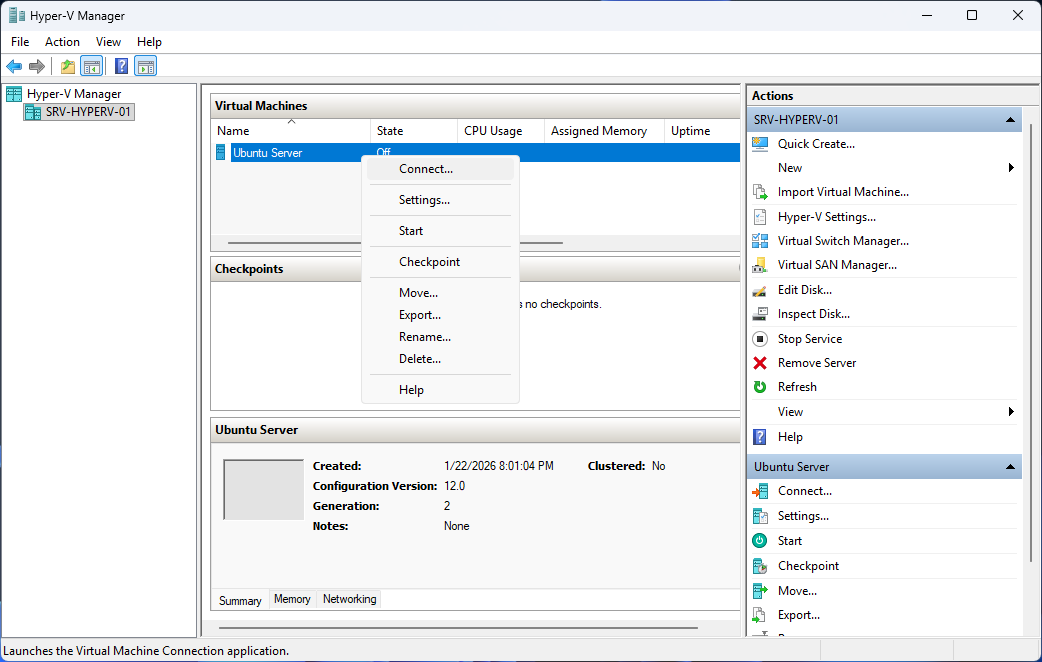The height and width of the screenshot is (662, 1042).
Task: Click the green Start power icon in Actions
Action: (x=760, y=541)
